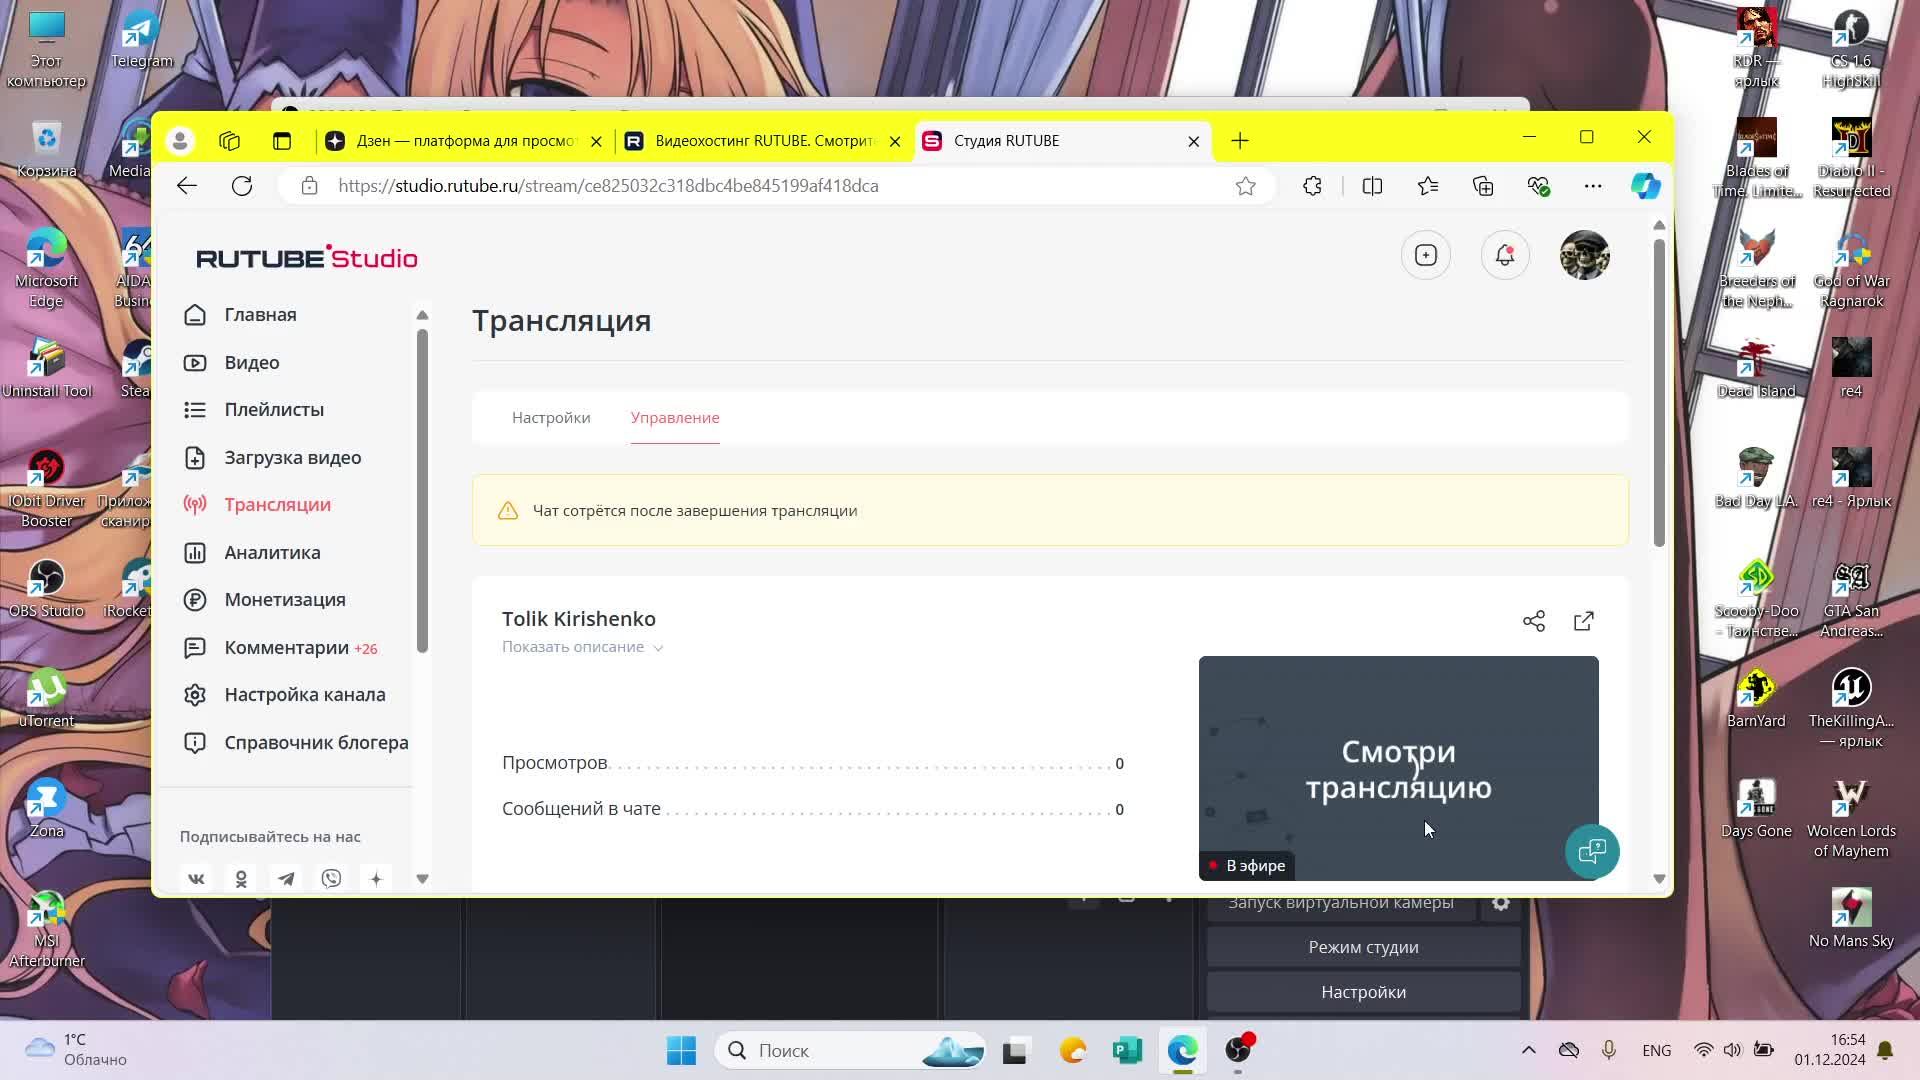
Task: Reload the page
Action: [x=242, y=186]
